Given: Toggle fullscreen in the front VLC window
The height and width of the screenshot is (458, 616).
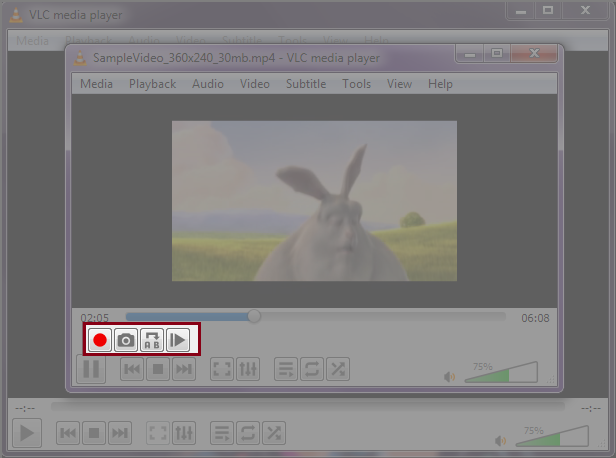Looking at the screenshot, I should (222, 369).
